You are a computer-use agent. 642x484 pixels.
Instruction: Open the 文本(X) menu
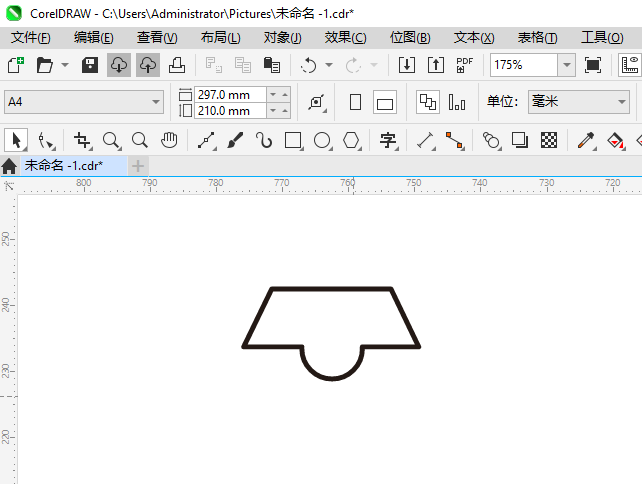click(474, 38)
